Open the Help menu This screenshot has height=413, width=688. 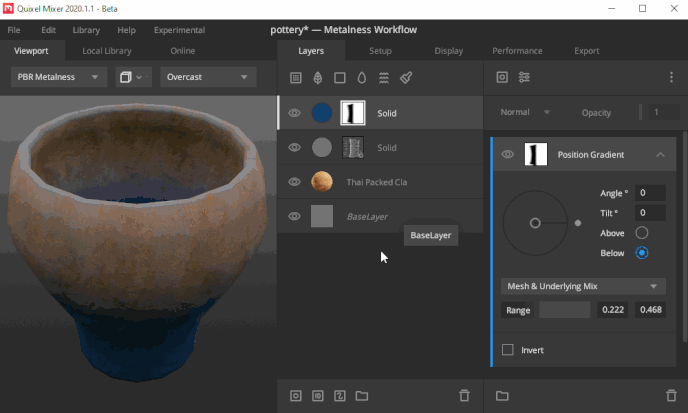pyautogui.click(x=126, y=30)
